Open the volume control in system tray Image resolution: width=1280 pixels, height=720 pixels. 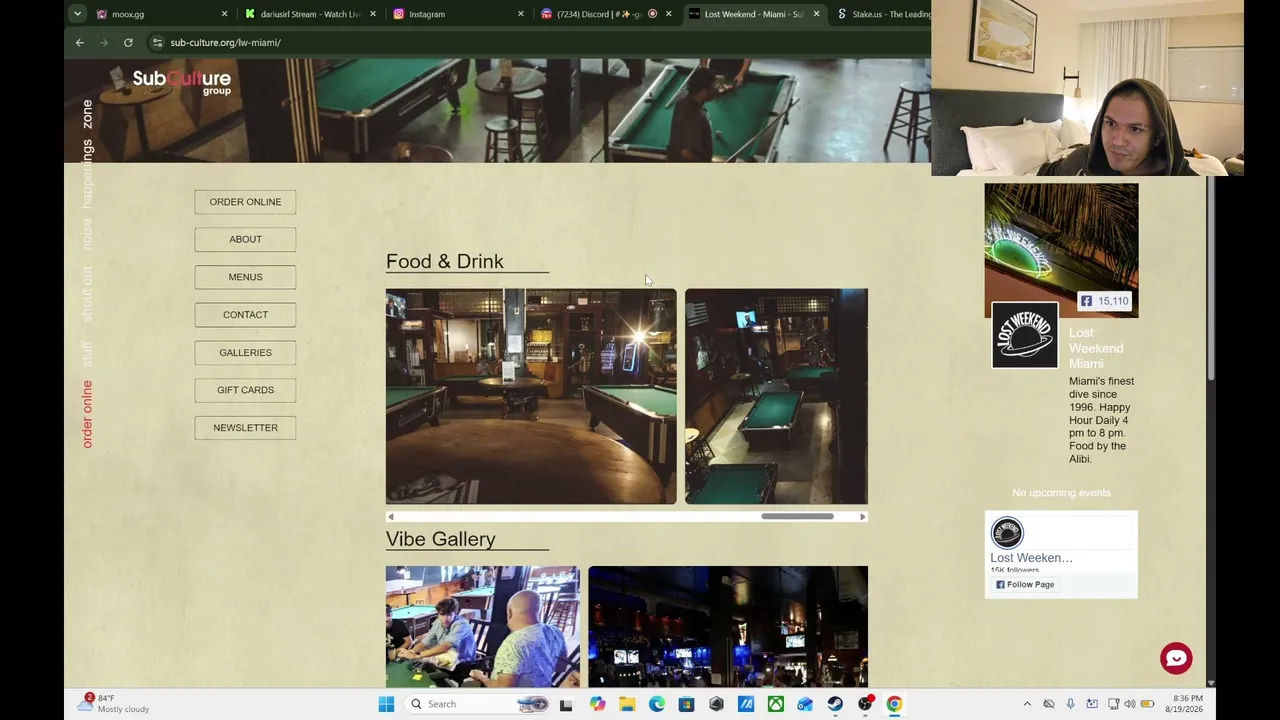click(1130, 704)
